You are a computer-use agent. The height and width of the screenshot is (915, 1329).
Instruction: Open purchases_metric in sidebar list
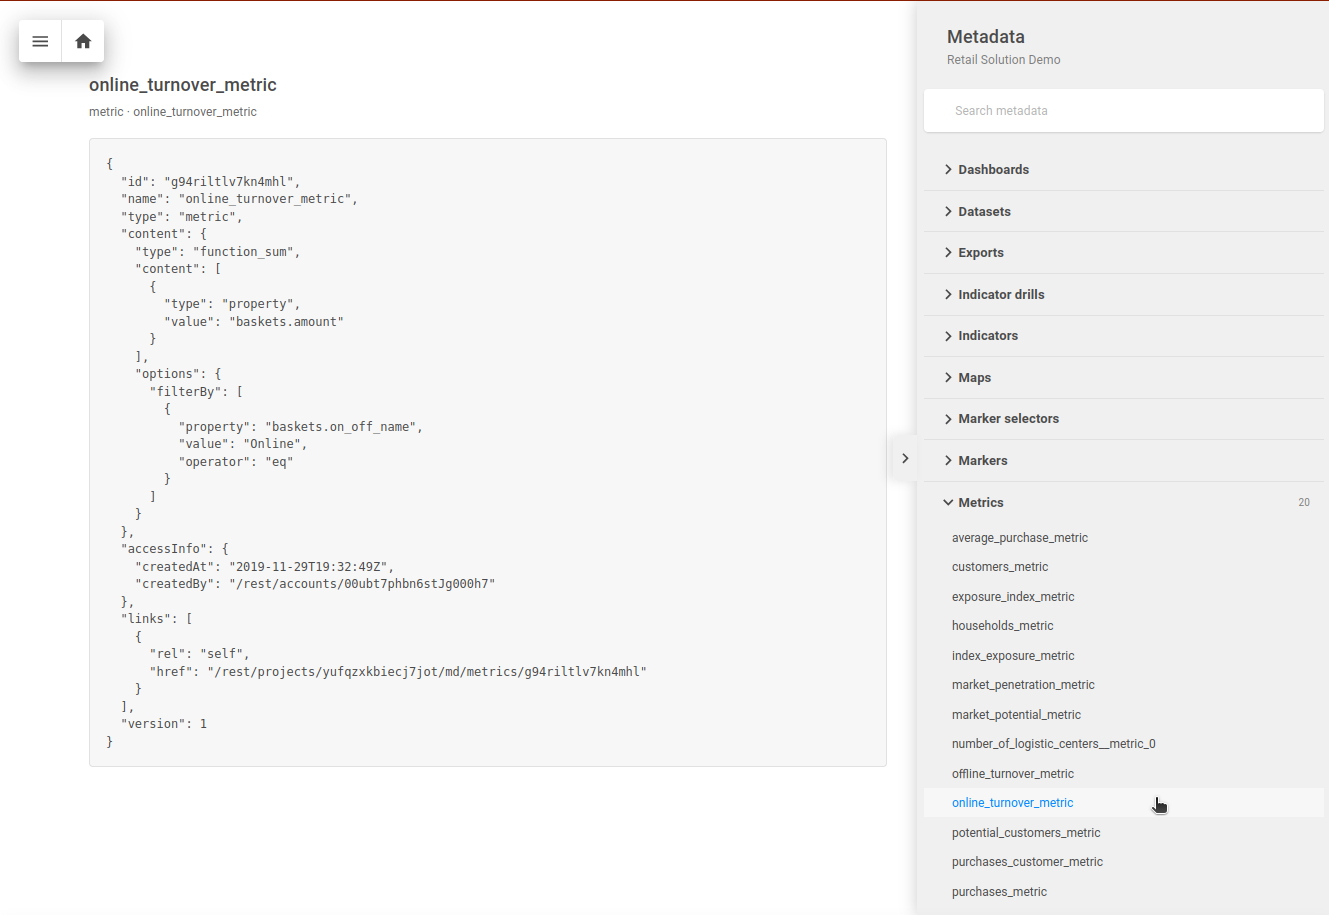click(x=999, y=892)
